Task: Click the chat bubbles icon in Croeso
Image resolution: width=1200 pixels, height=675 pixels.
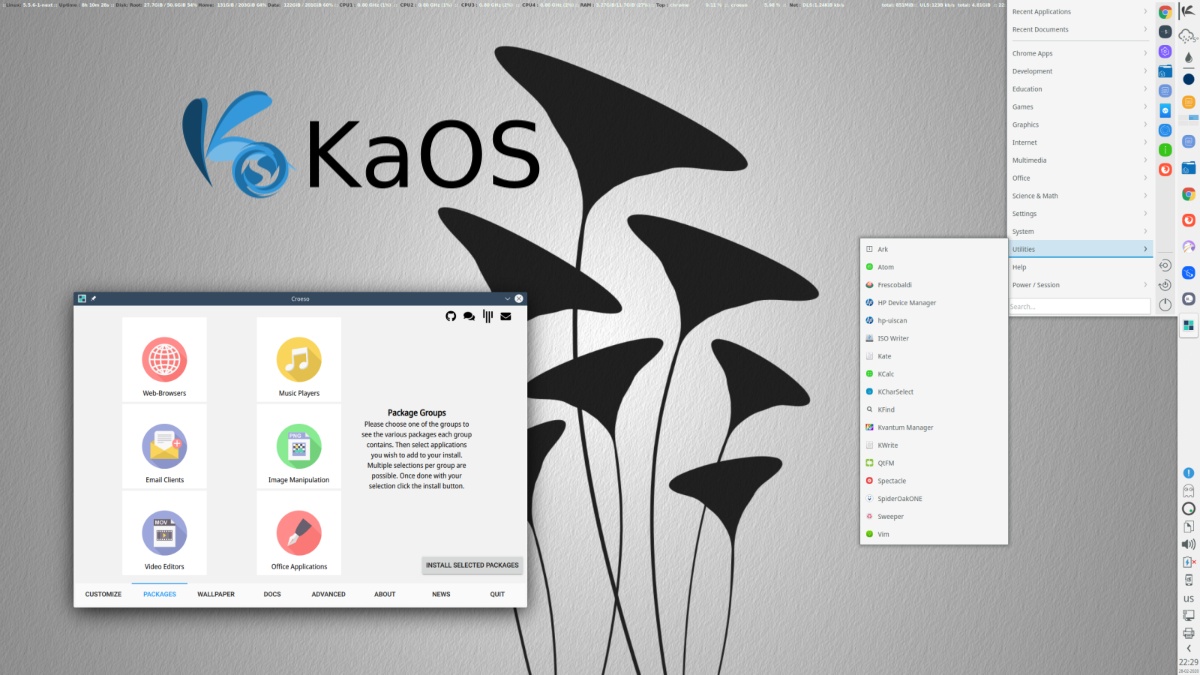Action: pyautogui.click(x=469, y=316)
